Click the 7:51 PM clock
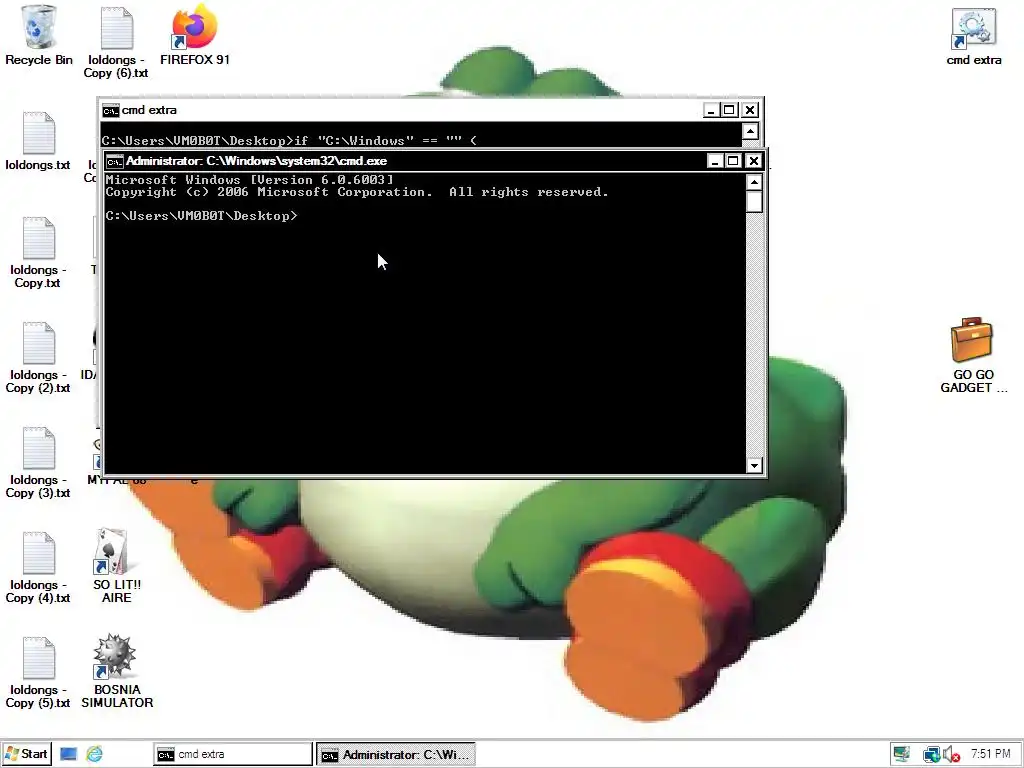 [990, 754]
